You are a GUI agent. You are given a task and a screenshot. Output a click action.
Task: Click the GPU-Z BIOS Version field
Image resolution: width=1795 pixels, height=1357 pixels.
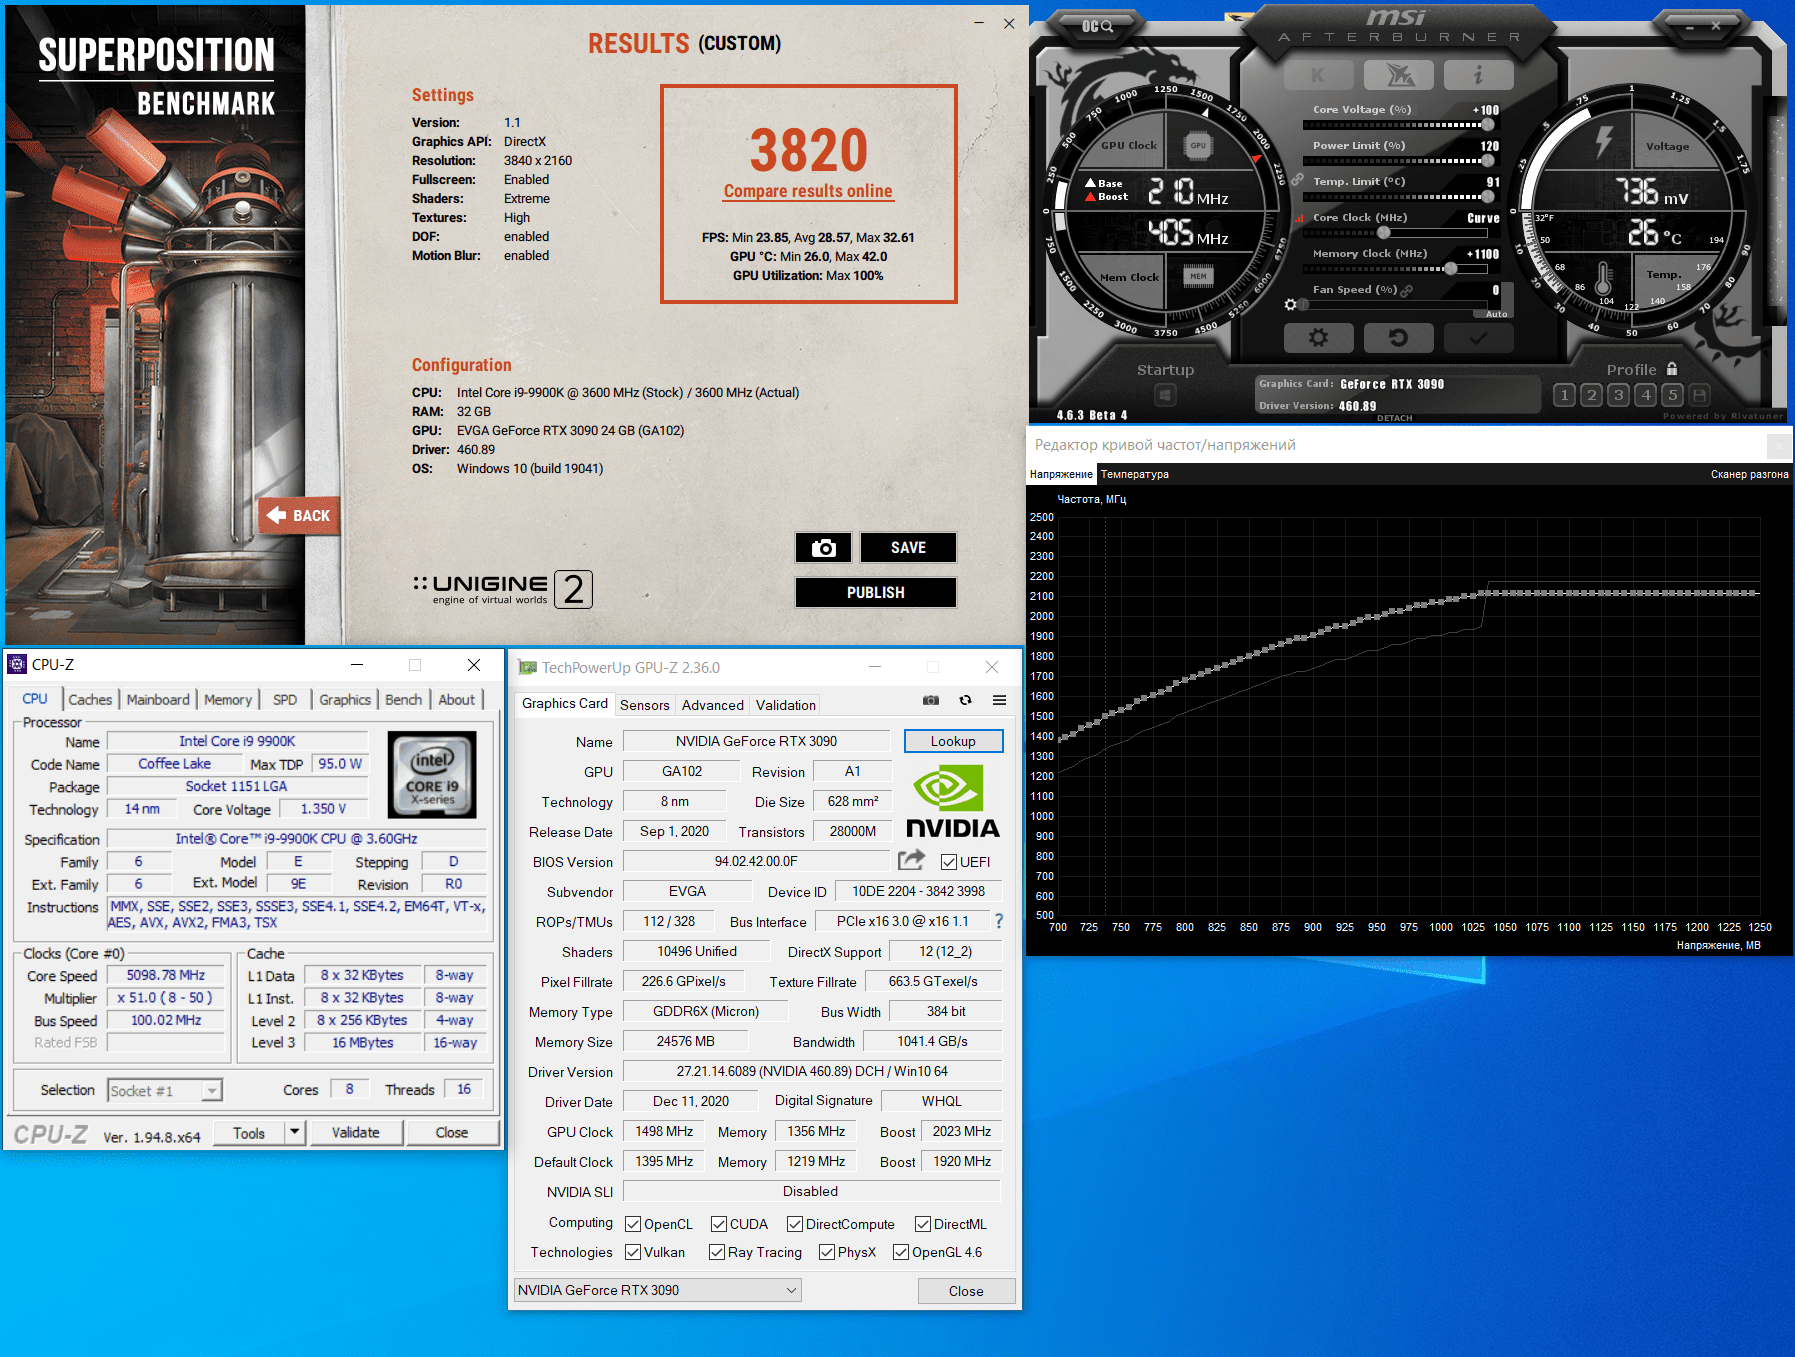coord(756,861)
